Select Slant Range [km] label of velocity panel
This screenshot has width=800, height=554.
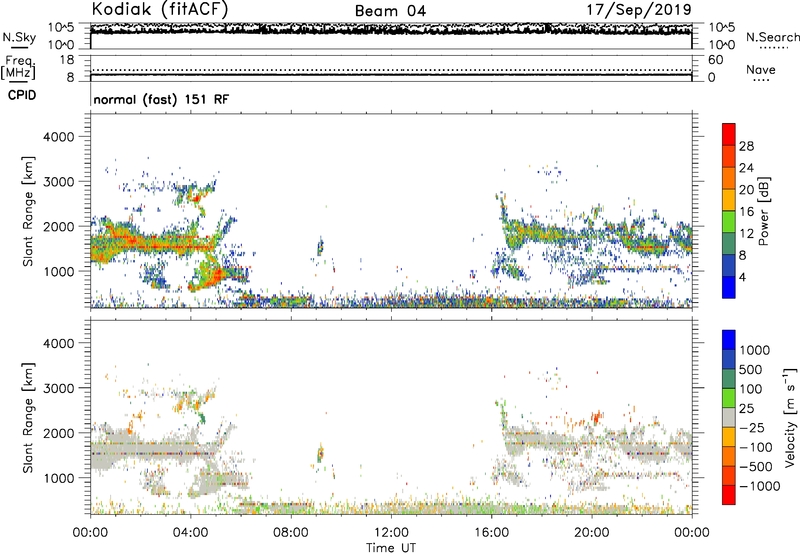click(28, 418)
